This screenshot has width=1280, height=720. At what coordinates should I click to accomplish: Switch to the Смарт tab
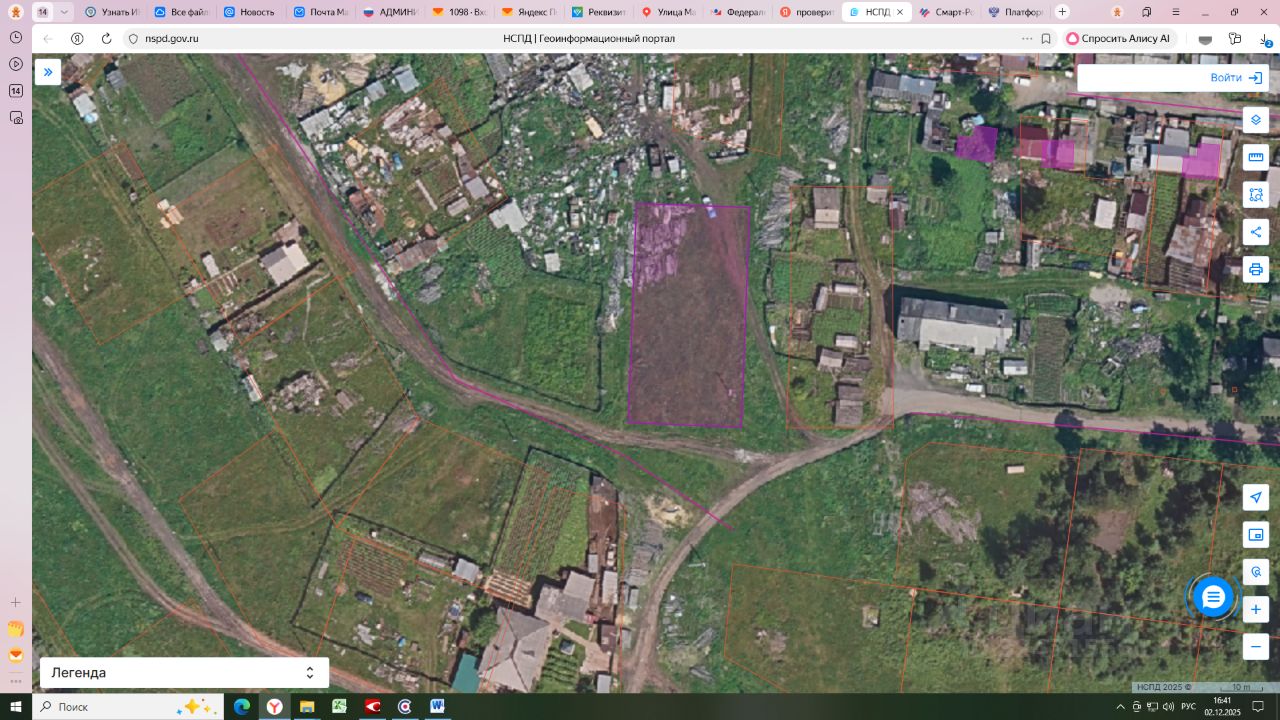point(945,12)
